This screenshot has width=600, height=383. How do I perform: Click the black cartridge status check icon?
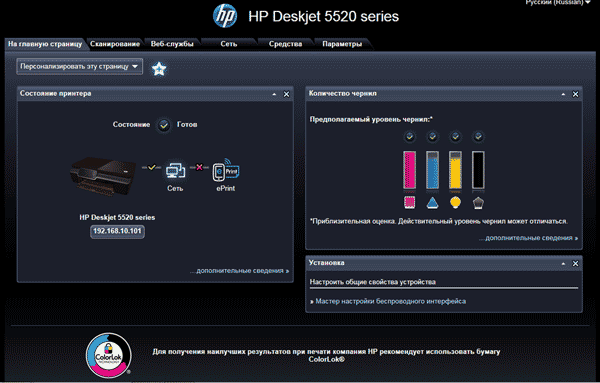point(478,136)
